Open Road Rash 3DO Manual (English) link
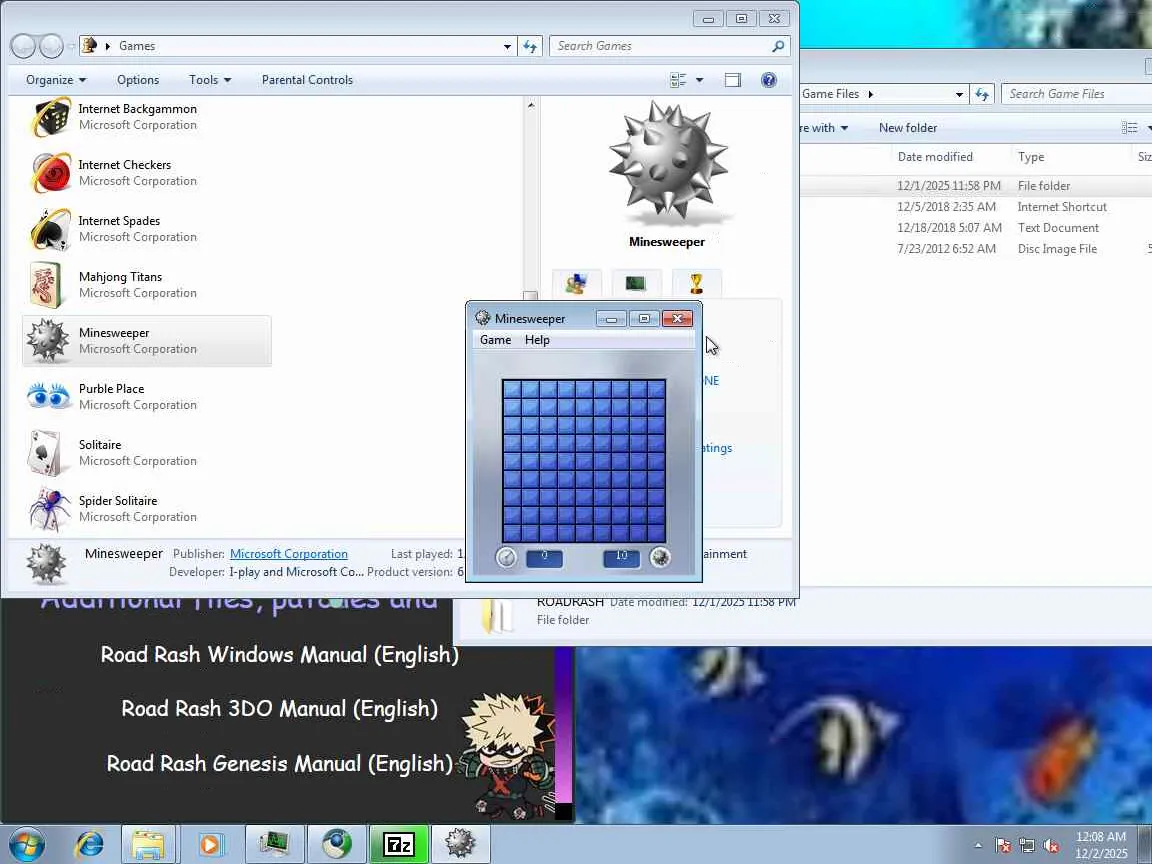The height and width of the screenshot is (864, 1152). tap(280, 709)
